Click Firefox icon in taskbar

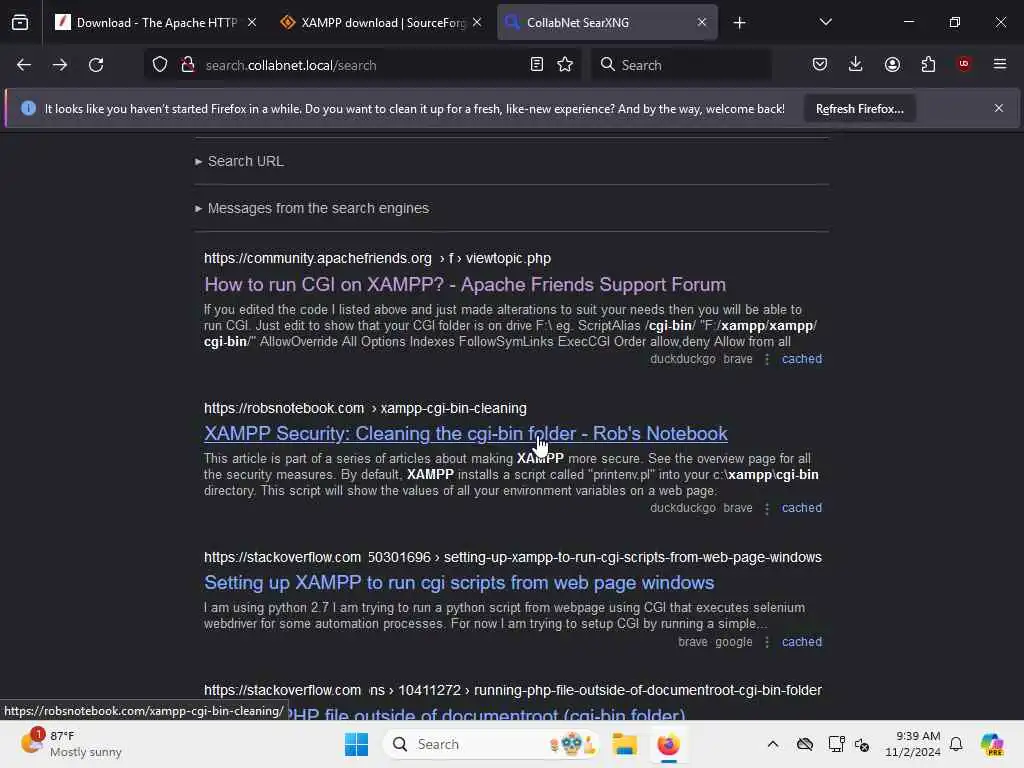pyautogui.click(x=668, y=744)
